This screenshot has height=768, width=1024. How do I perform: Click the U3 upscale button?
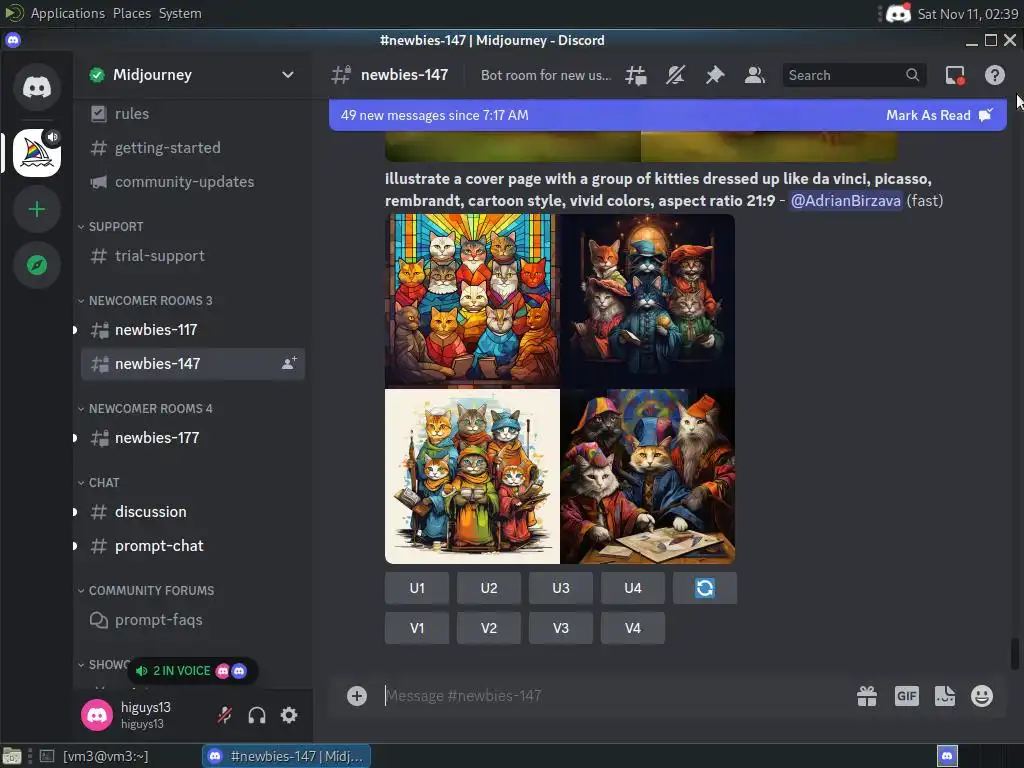click(560, 588)
